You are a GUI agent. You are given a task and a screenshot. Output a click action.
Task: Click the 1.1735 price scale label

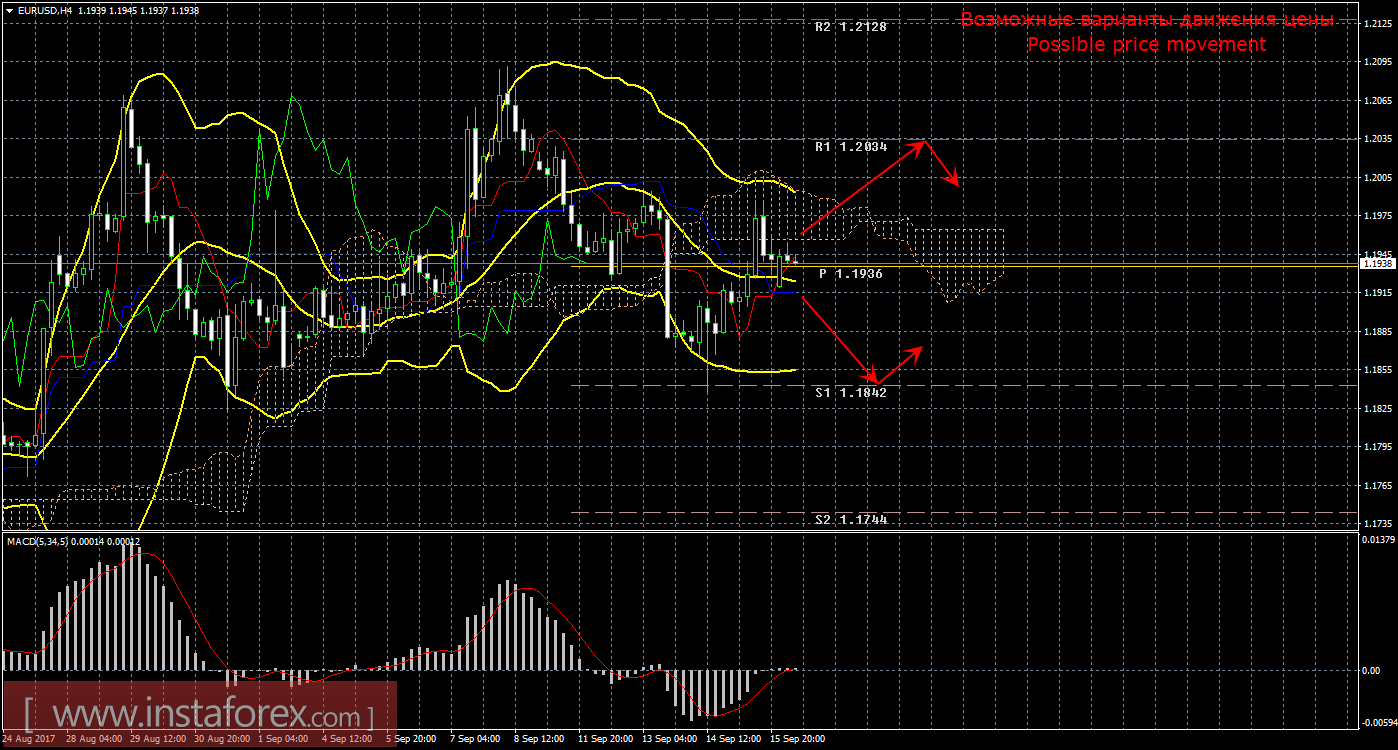tap(1379, 523)
